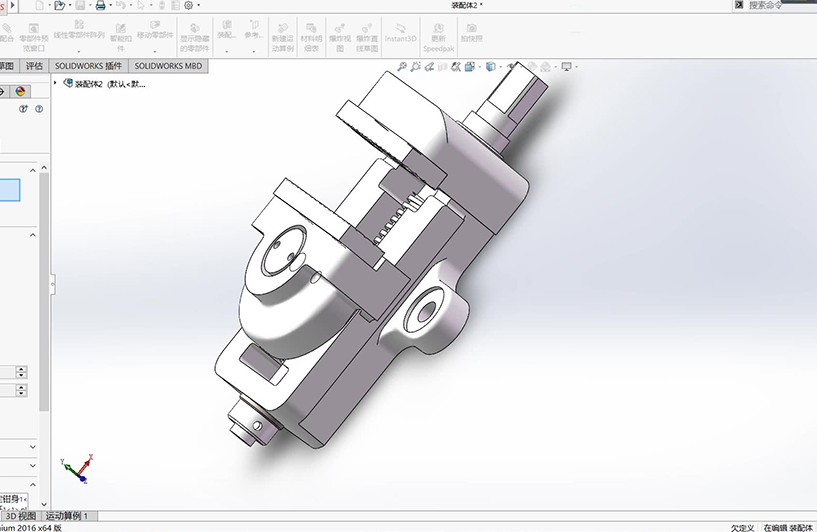Click the help question-mark icon in left panel

pos(39,109)
